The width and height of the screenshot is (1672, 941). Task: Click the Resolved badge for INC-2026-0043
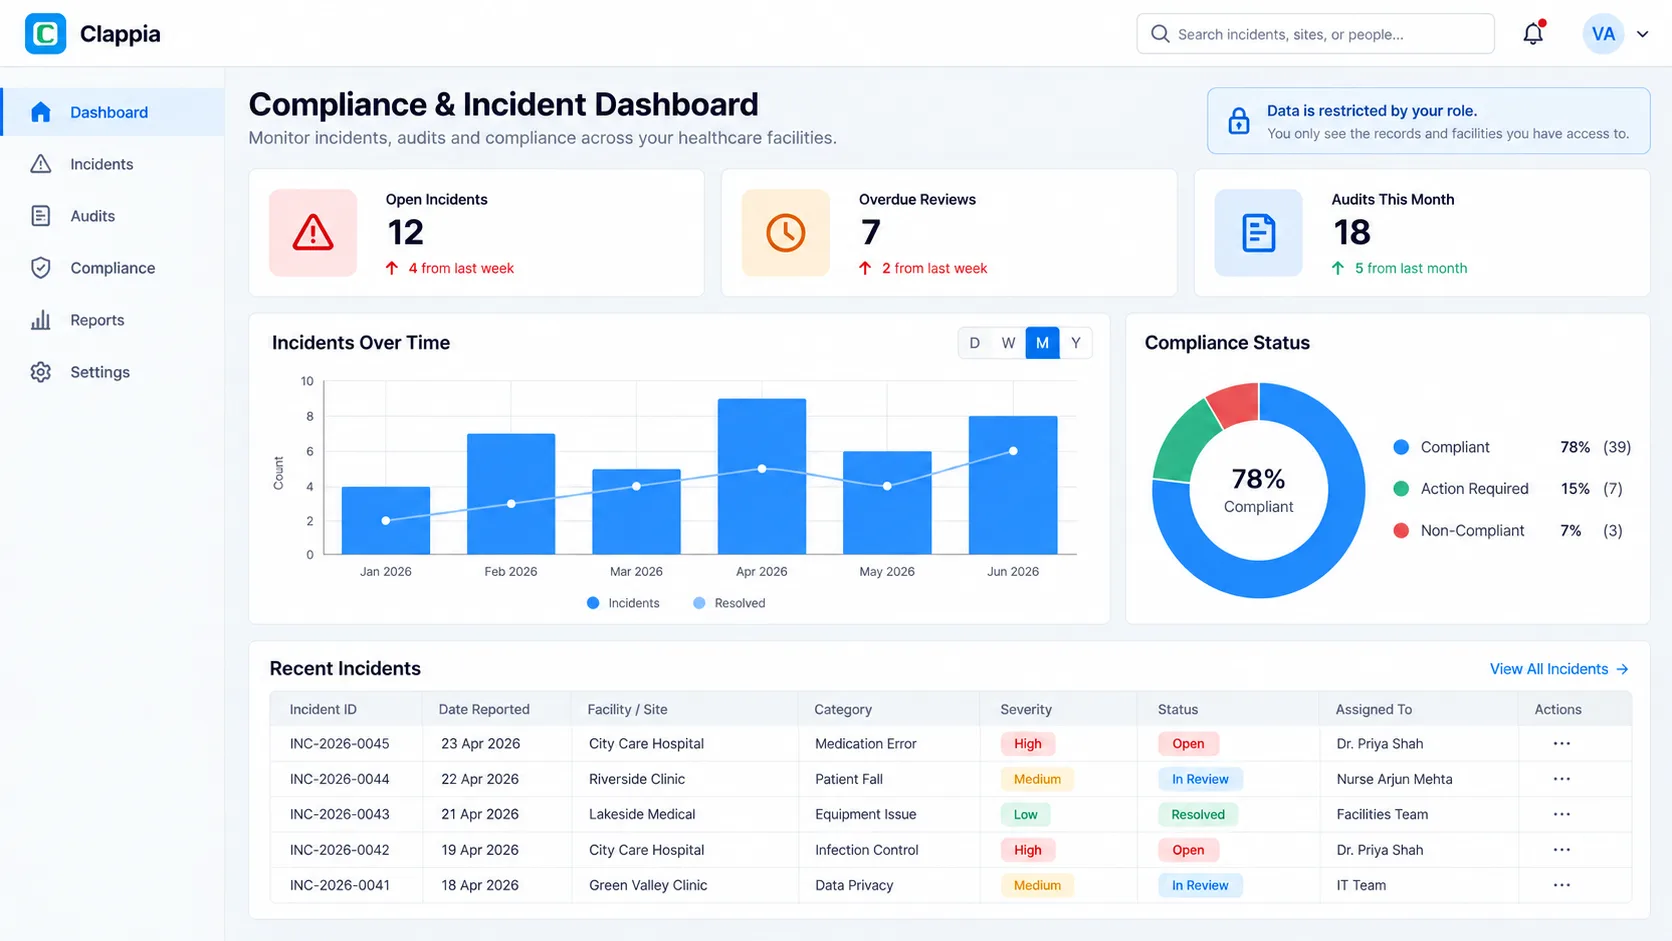(1198, 814)
